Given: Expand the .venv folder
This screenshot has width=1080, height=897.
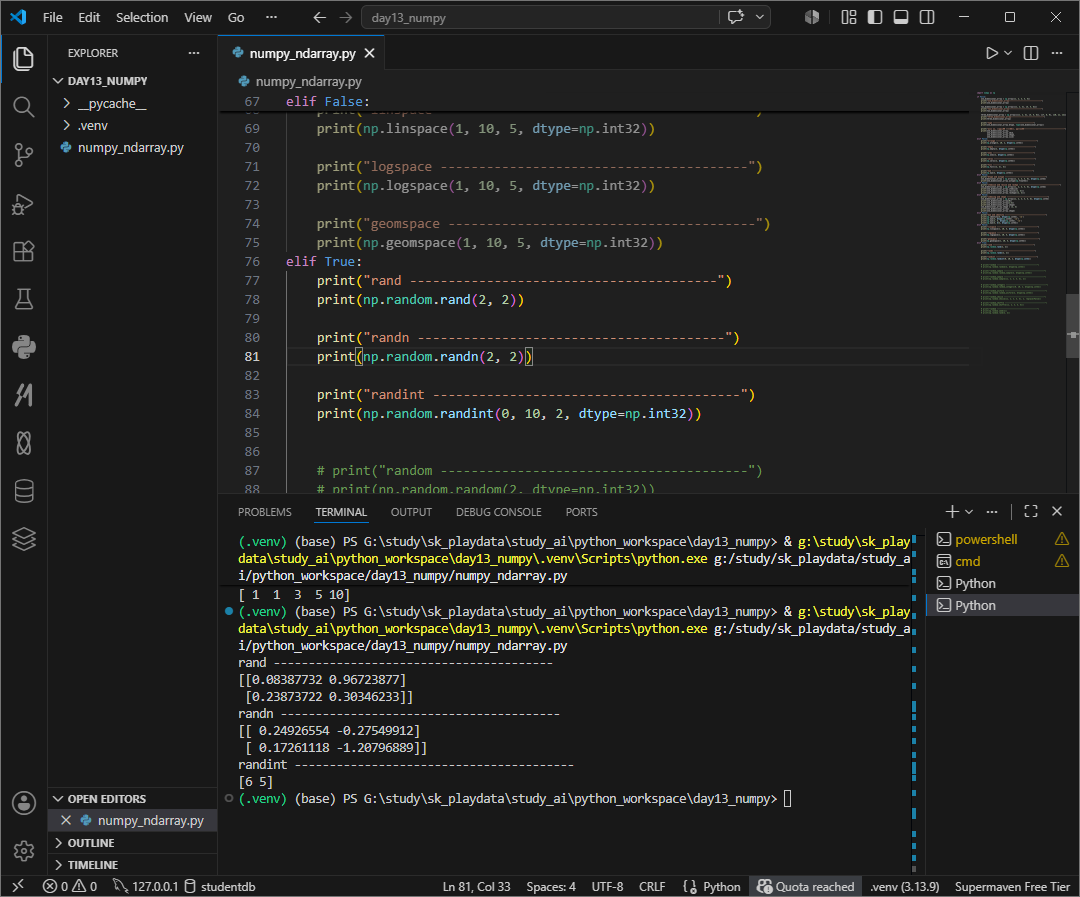Looking at the screenshot, I should click(133, 125).
